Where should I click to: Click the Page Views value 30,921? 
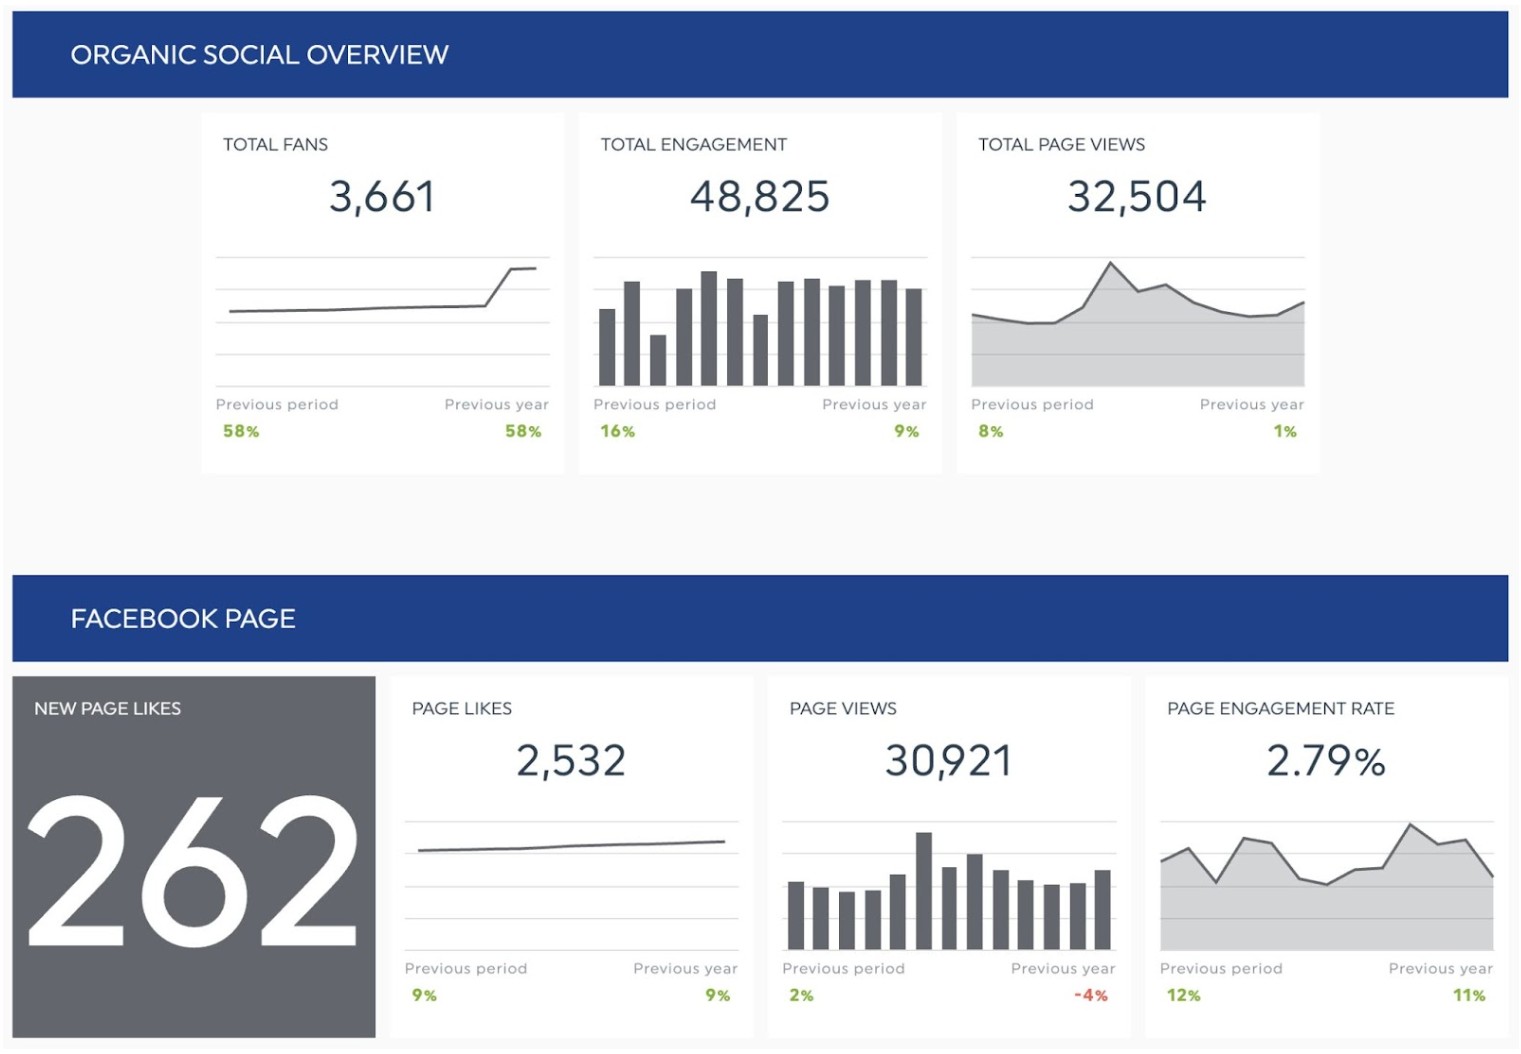coord(948,761)
